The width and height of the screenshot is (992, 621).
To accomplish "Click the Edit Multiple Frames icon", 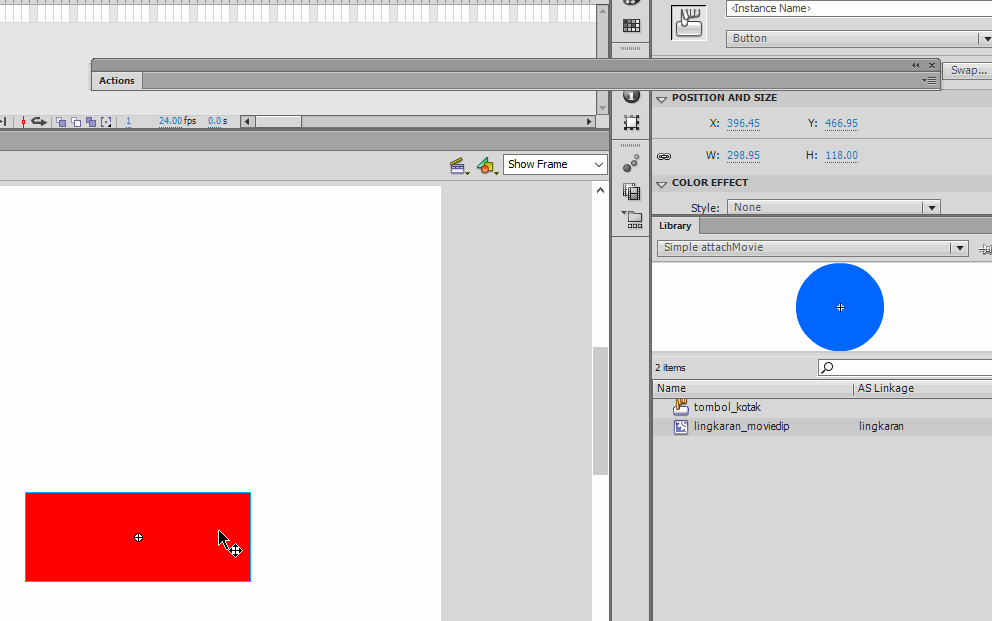I will (90, 121).
